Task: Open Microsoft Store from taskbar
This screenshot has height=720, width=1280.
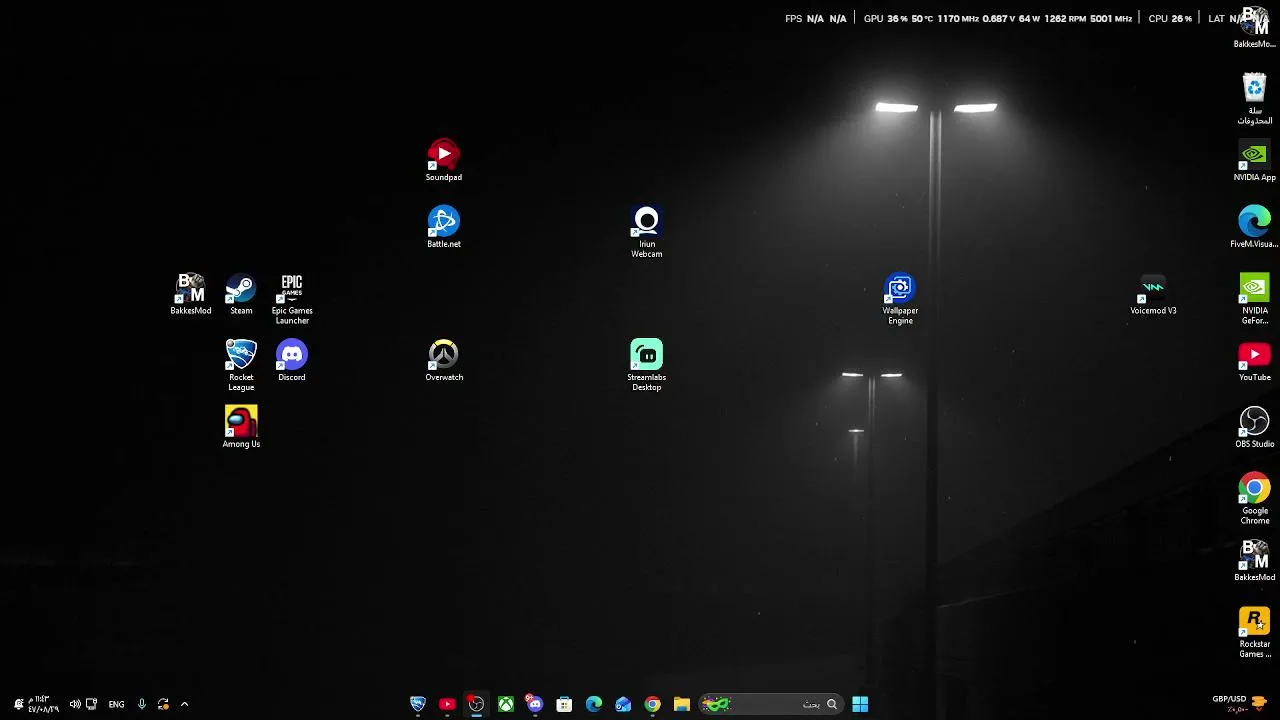Action: coord(564,704)
